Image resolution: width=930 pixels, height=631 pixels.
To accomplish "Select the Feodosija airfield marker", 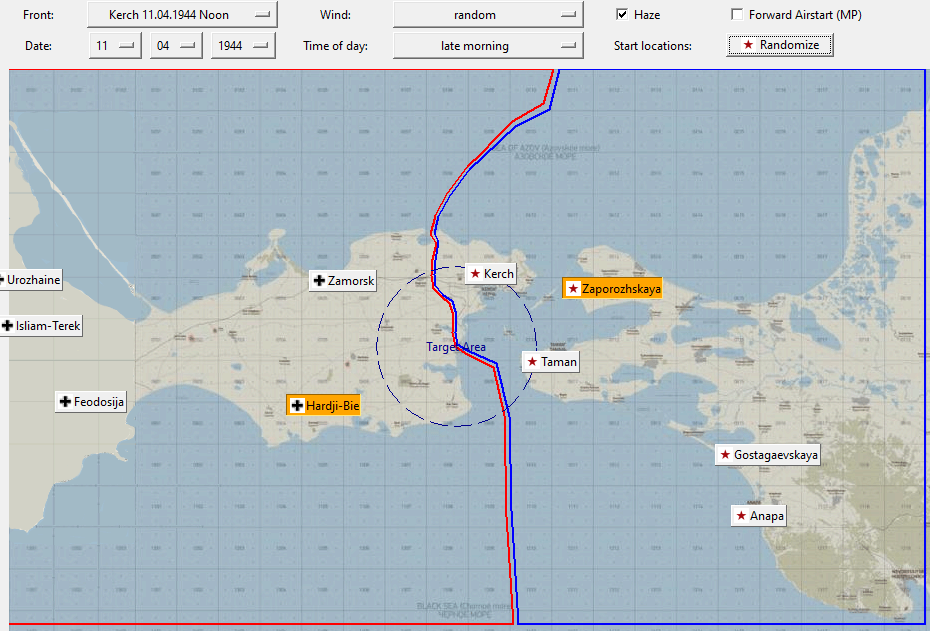I will 91,401.
